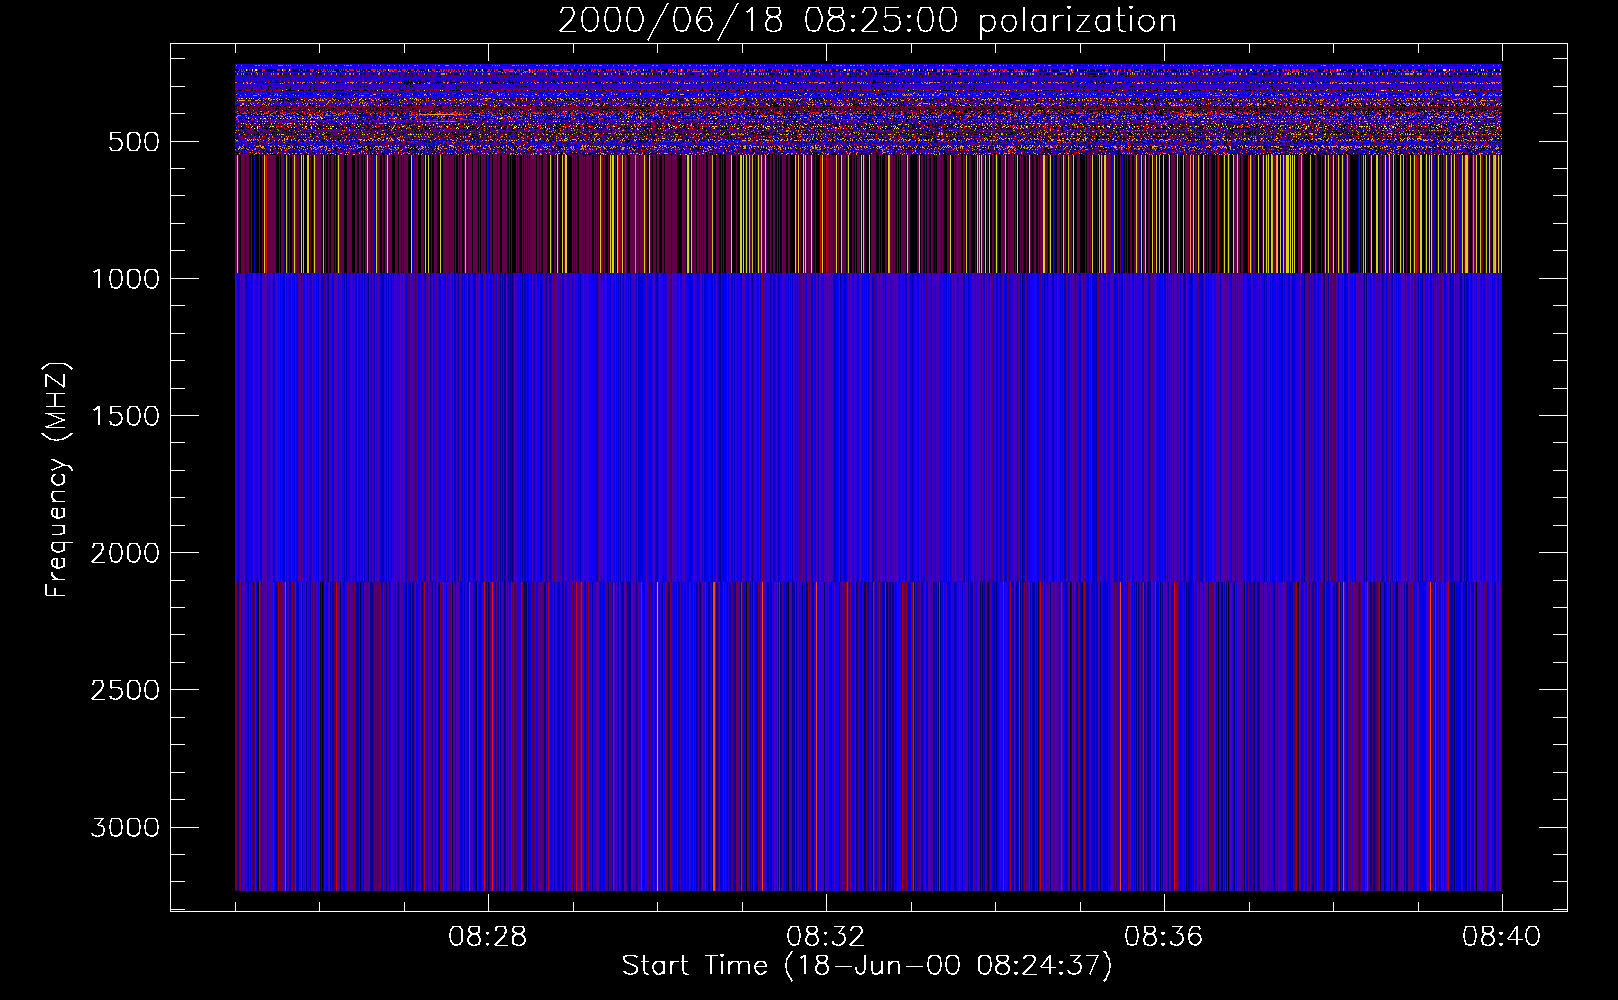This screenshot has height=1000, width=1618.
Task: Click the 08:28 time tick label
Action: pos(488,937)
